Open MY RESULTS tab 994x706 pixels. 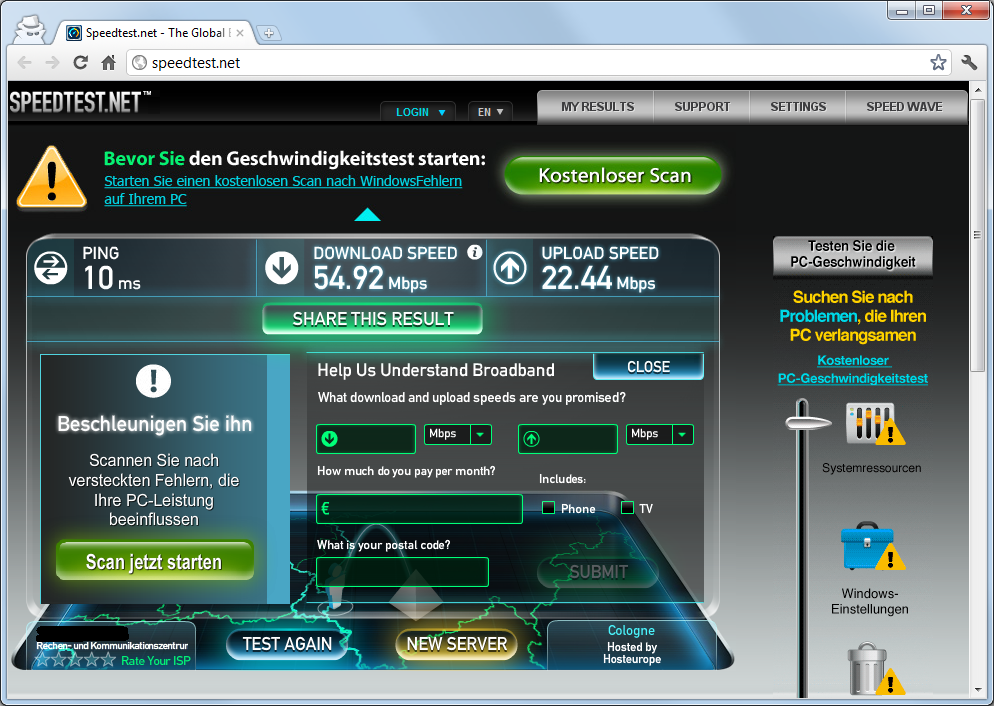597,106
